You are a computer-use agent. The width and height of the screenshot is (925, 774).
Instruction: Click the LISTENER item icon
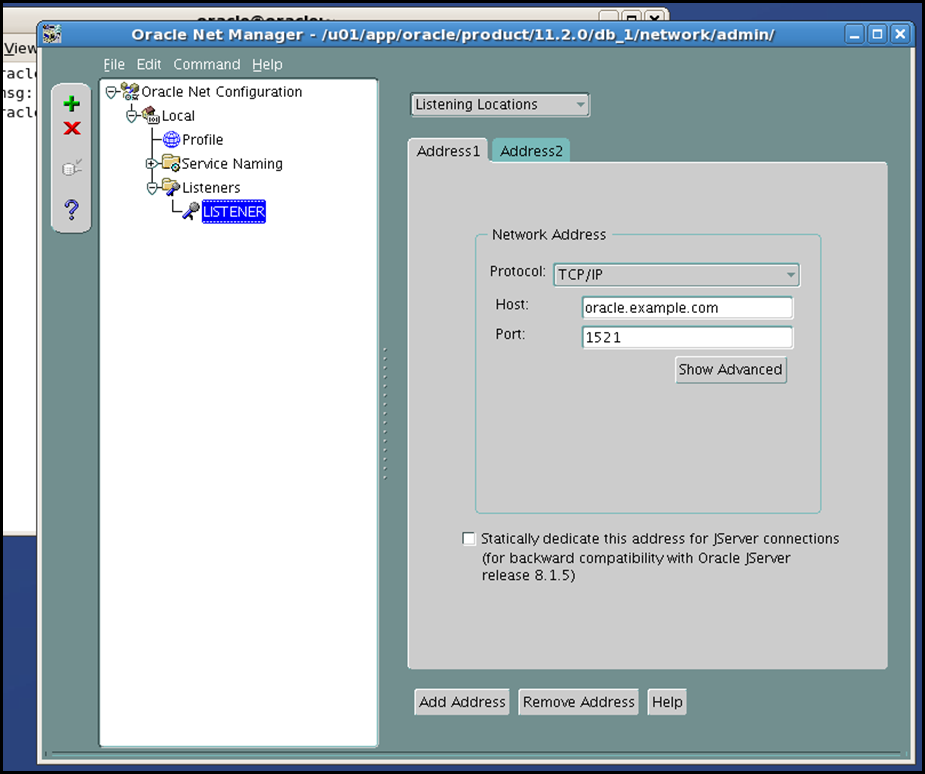pyautogui.click(x=191, y=211)
